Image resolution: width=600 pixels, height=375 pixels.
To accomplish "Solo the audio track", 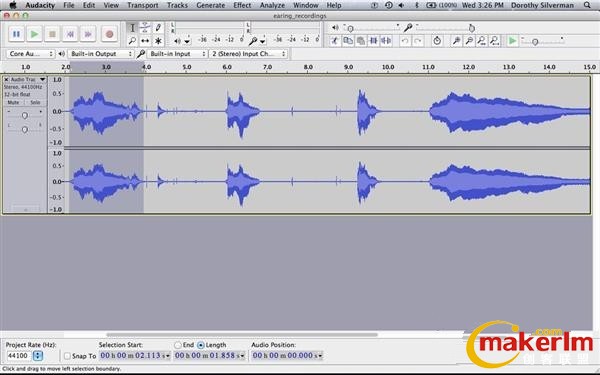I will (35, 103).
